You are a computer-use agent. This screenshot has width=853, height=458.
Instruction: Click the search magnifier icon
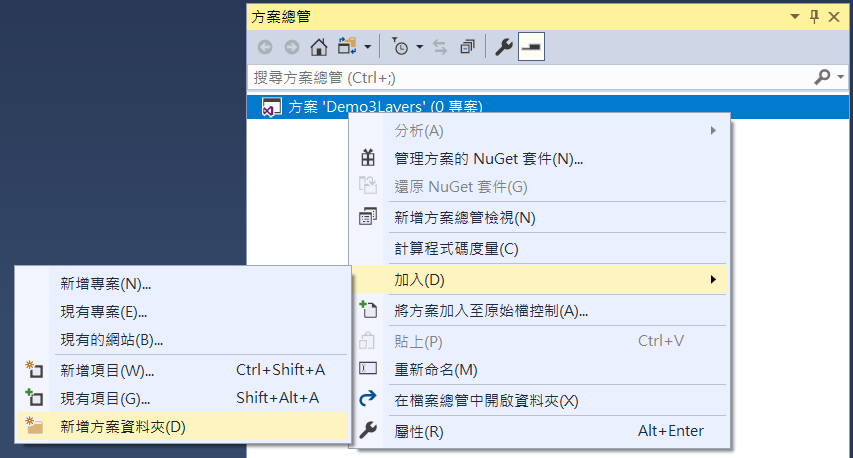pos(823,77)
